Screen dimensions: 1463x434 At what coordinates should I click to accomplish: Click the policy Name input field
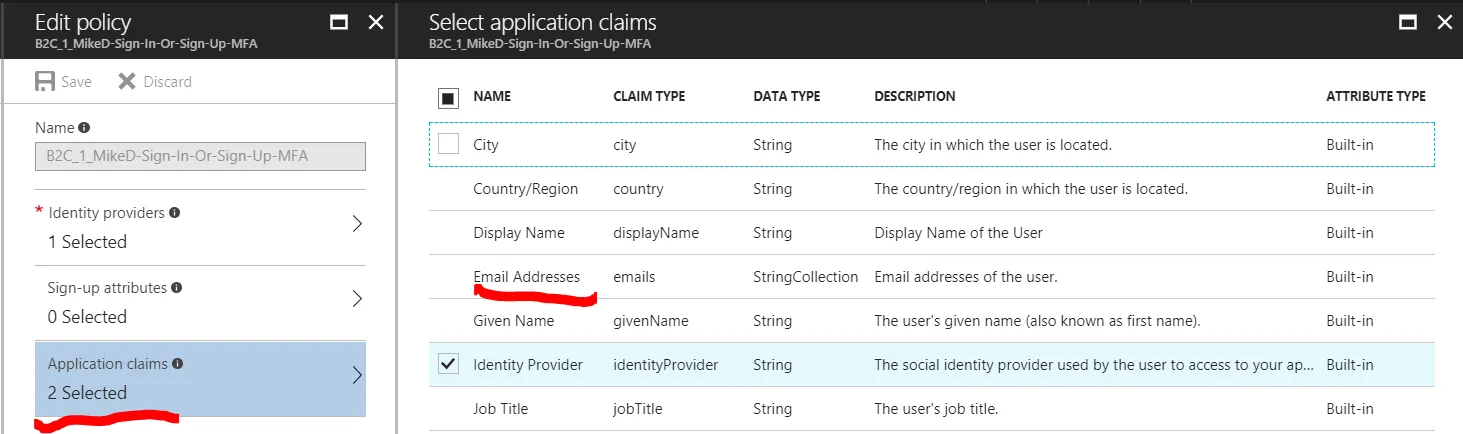tap(200, 156)
